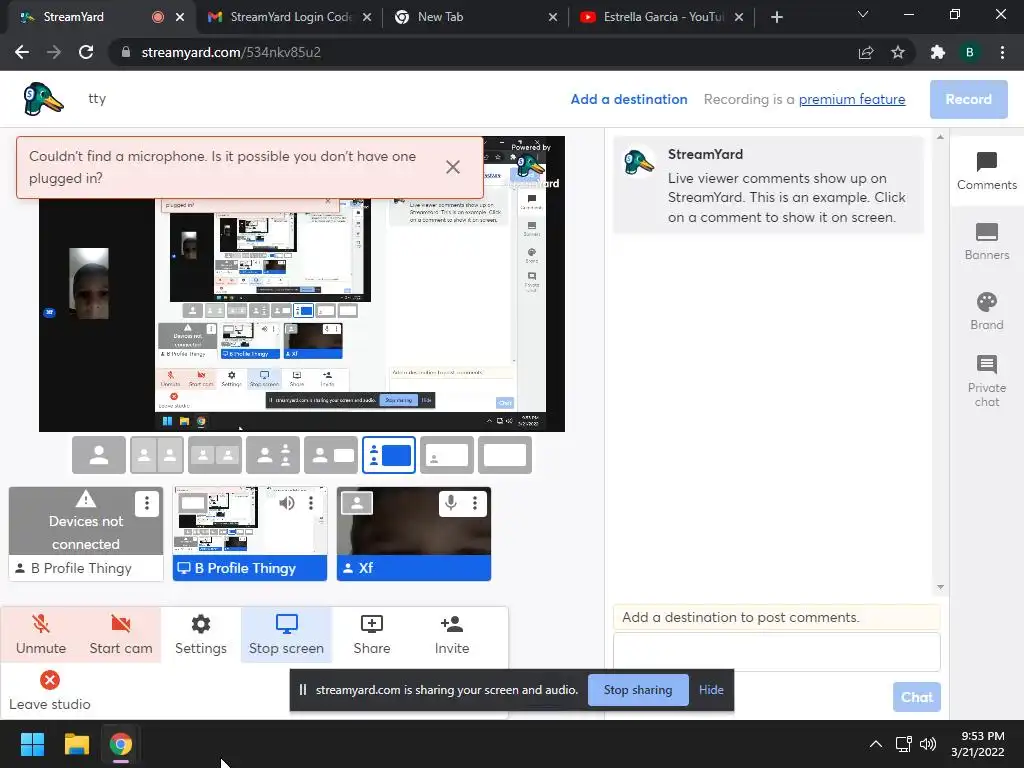Image resolution: width=1024 pixels, height=768 pixels.
Task: Click the Record button
Action: tap(968, 99)
